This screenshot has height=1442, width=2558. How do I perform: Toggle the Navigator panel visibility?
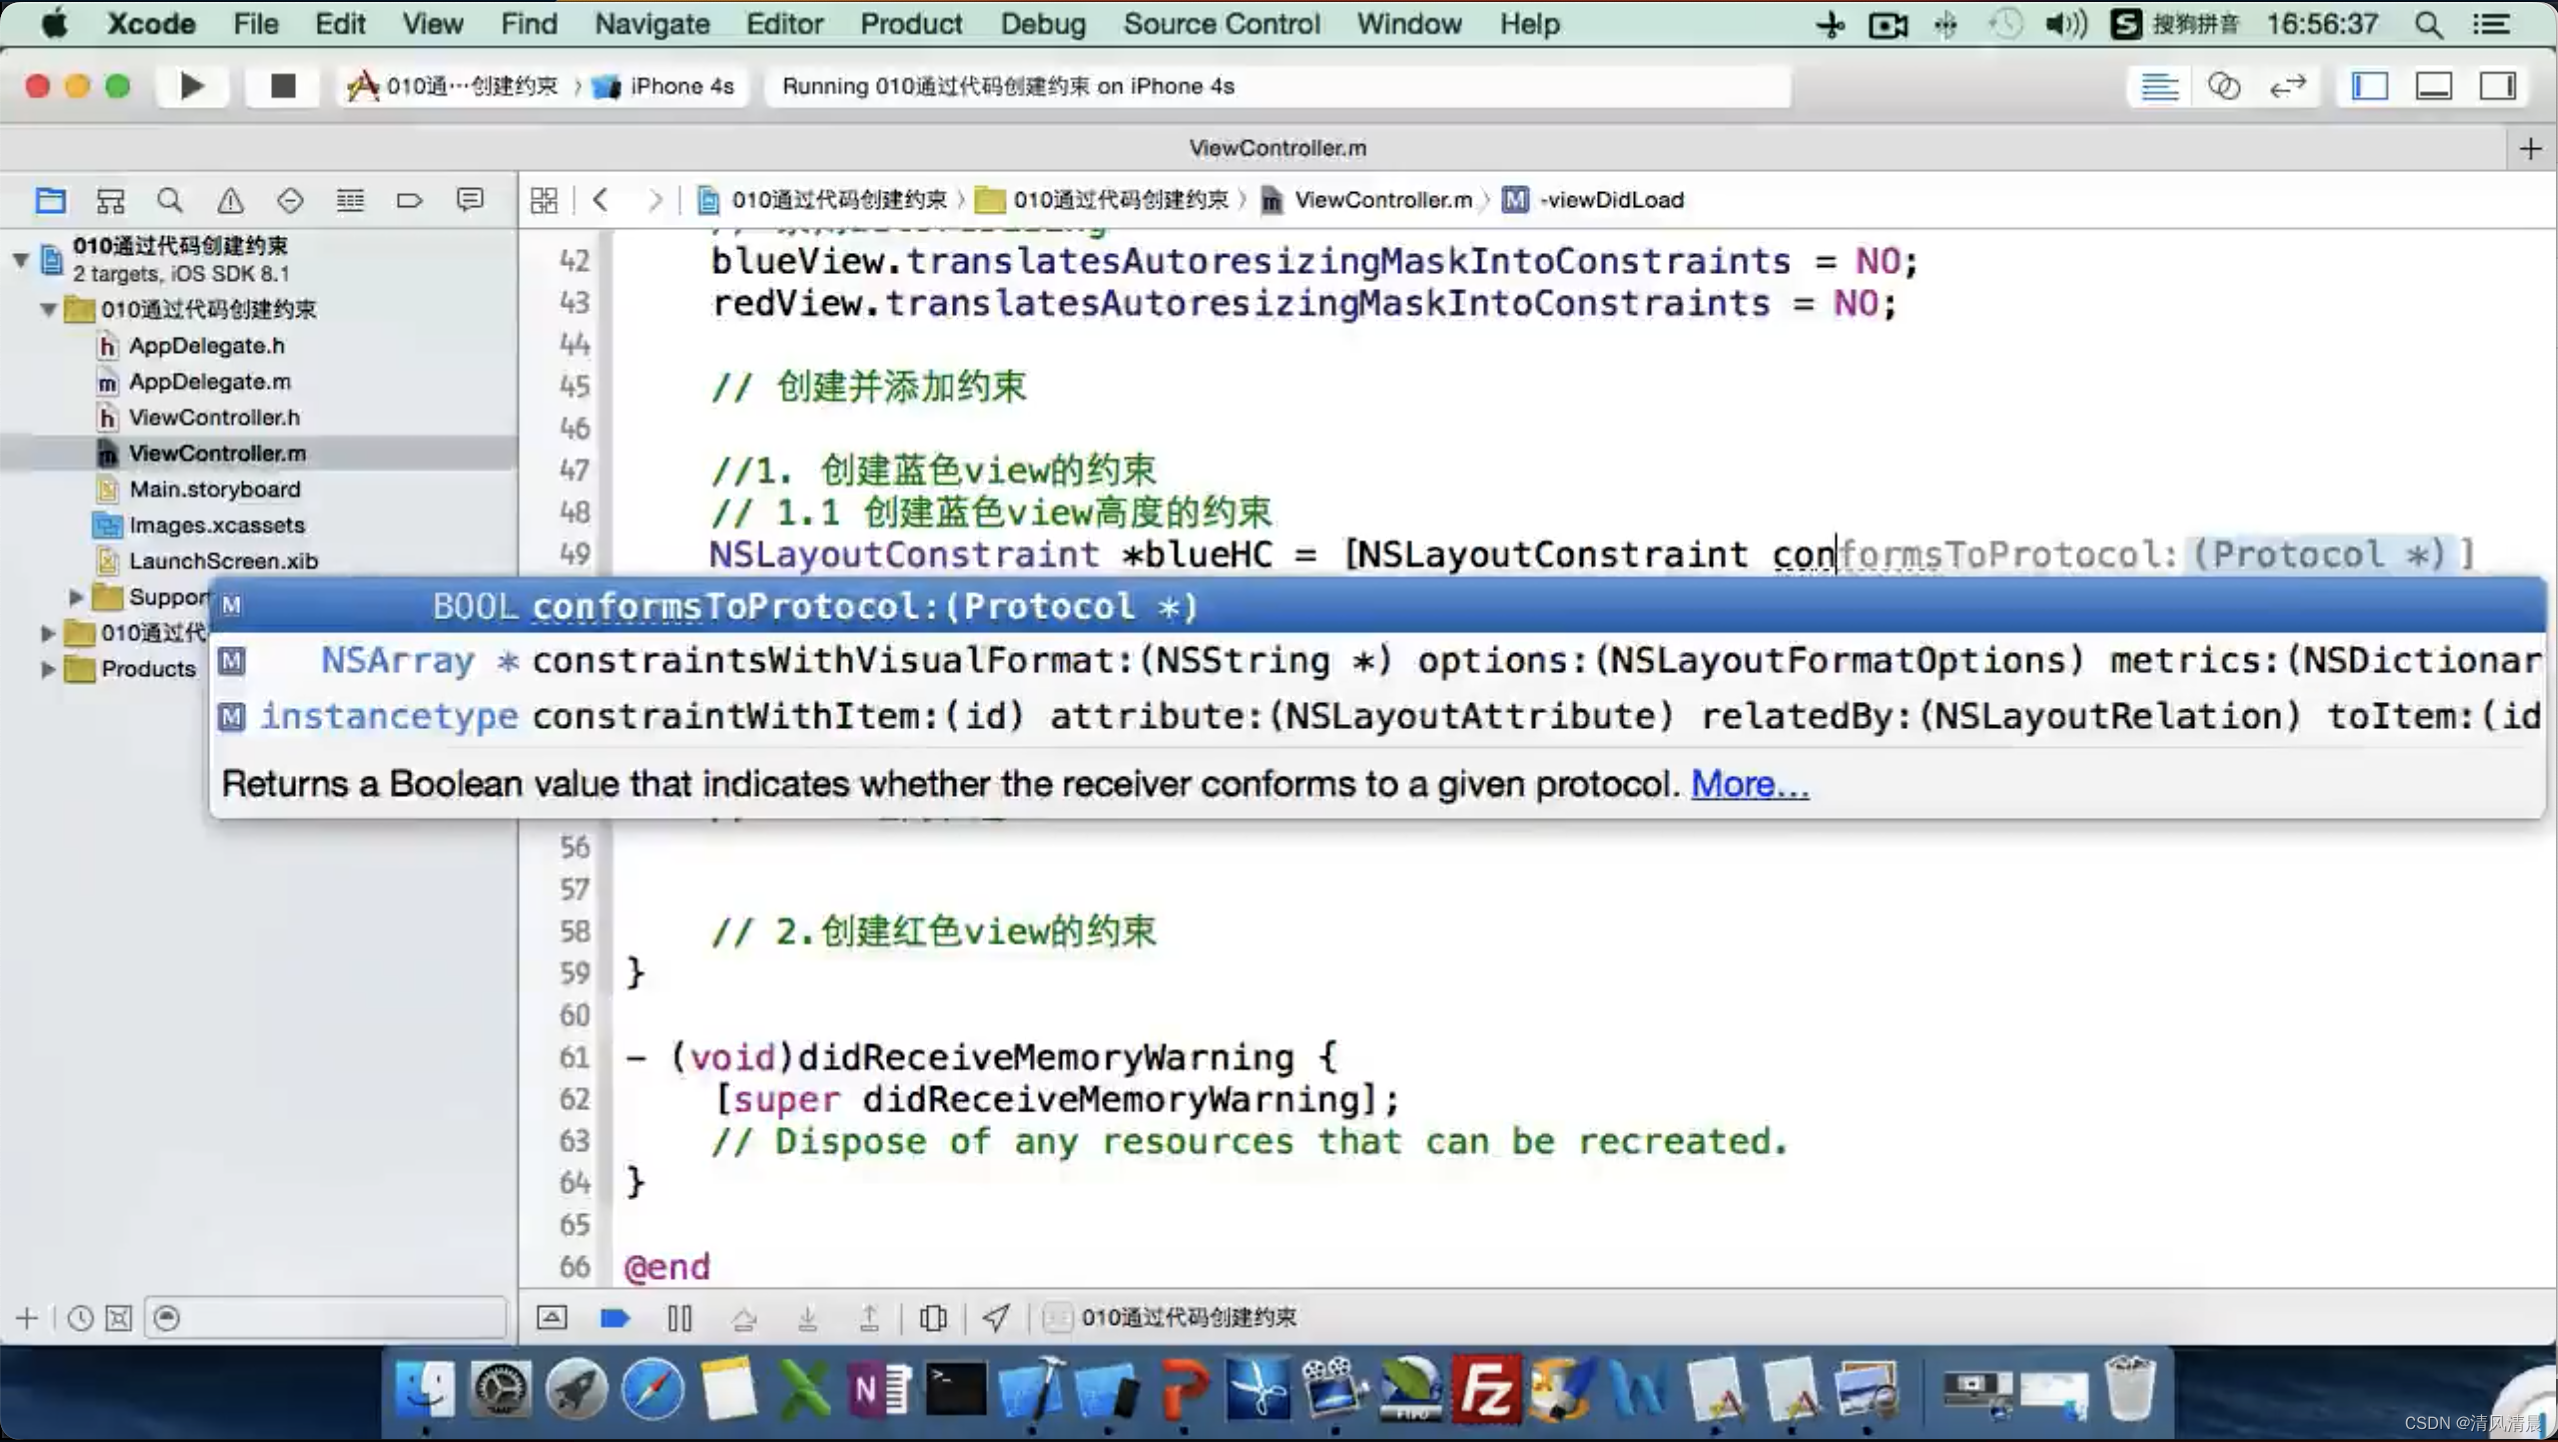(2370, 86)
